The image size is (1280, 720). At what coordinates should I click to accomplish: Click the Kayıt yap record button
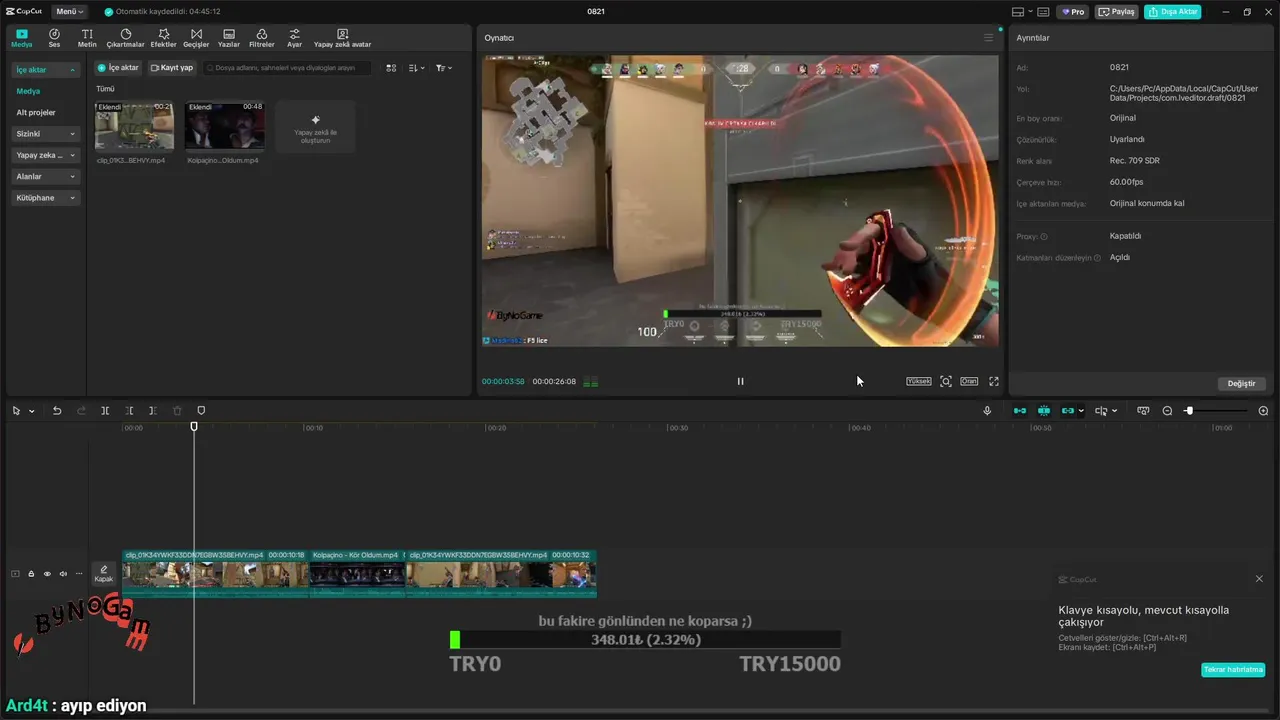tap(172, 68)
